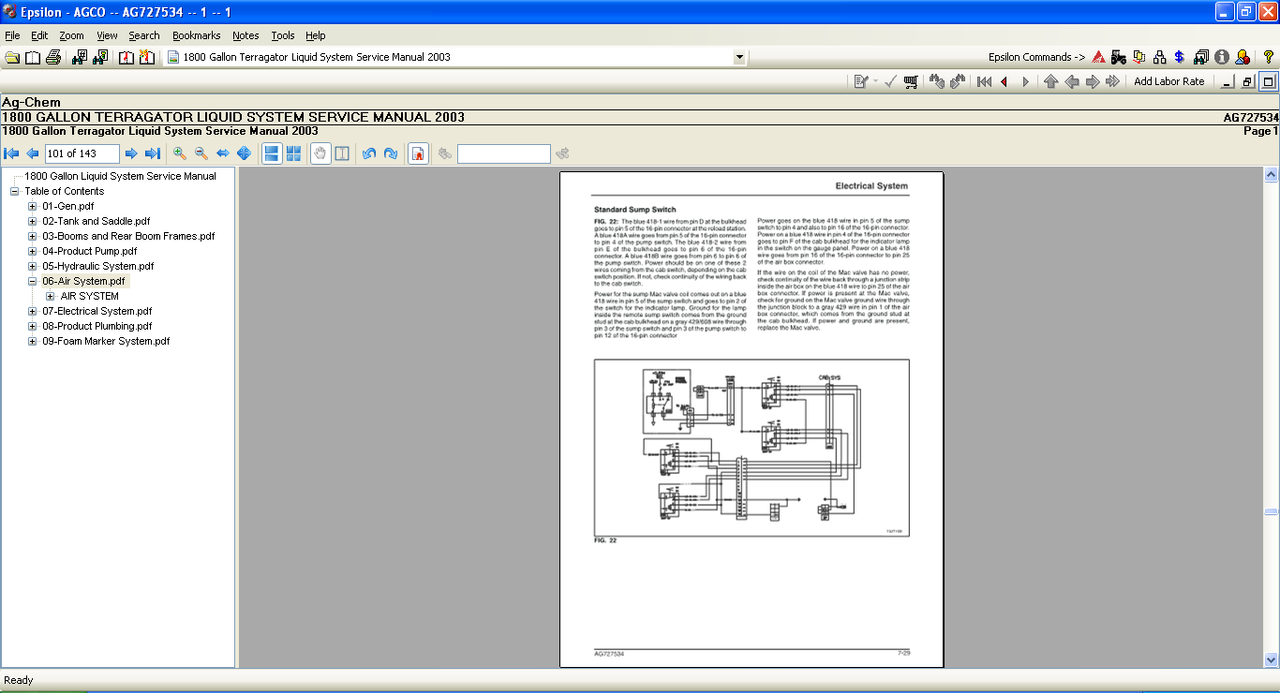Go to the next page

pos(131,153)
